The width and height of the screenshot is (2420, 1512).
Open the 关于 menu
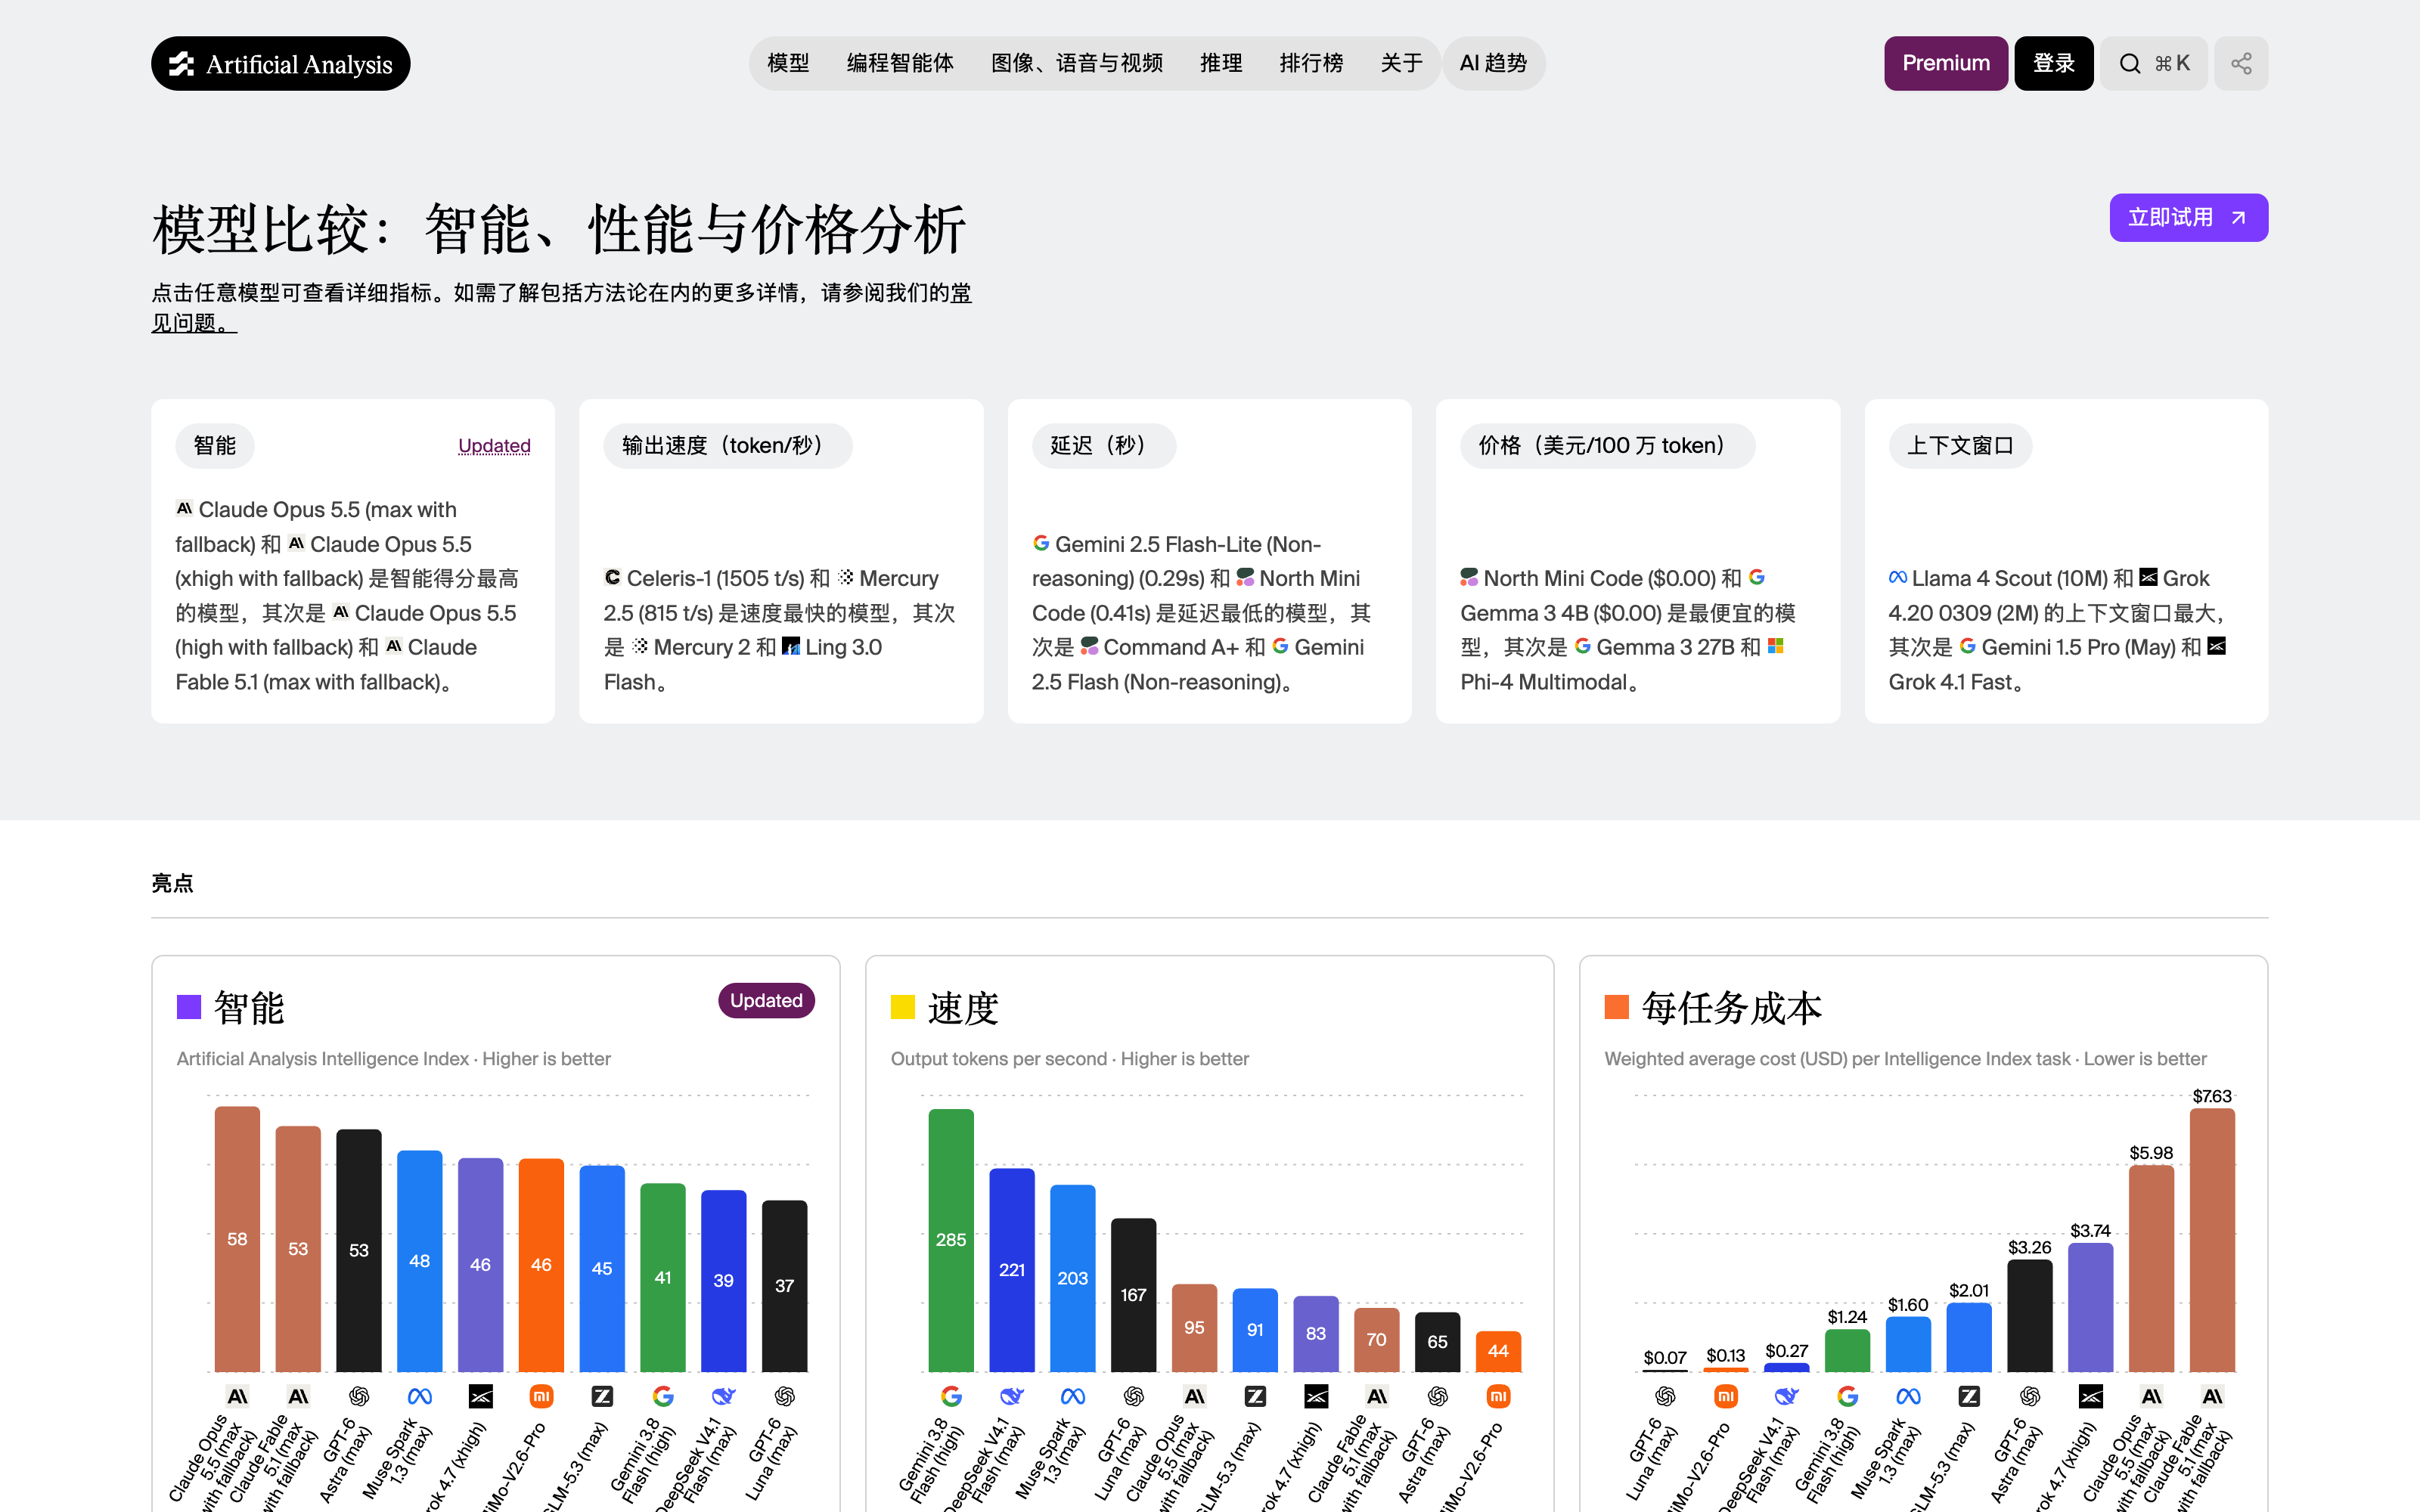coord(1401,63)
